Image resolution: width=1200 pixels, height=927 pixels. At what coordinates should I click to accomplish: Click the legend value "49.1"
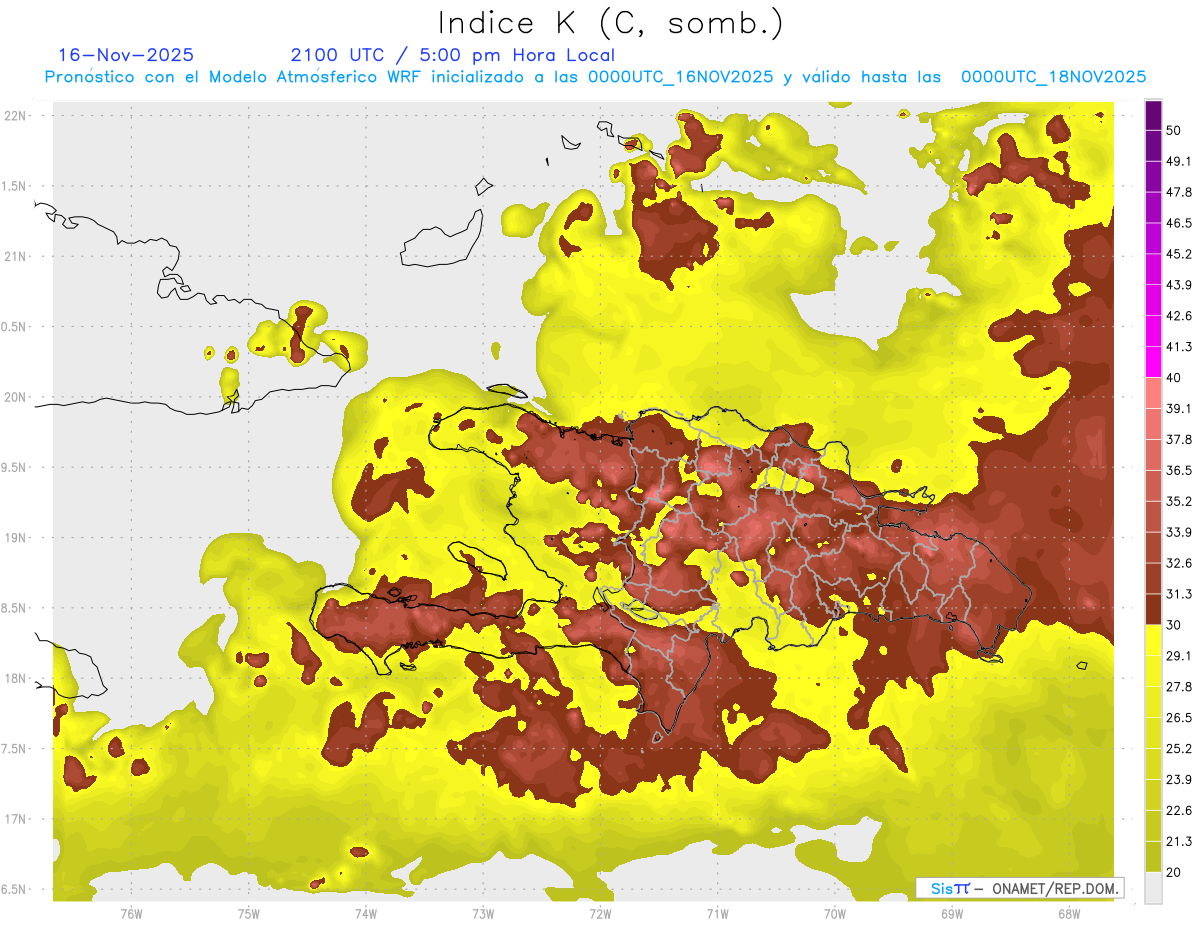click(x=1179, y=161)
